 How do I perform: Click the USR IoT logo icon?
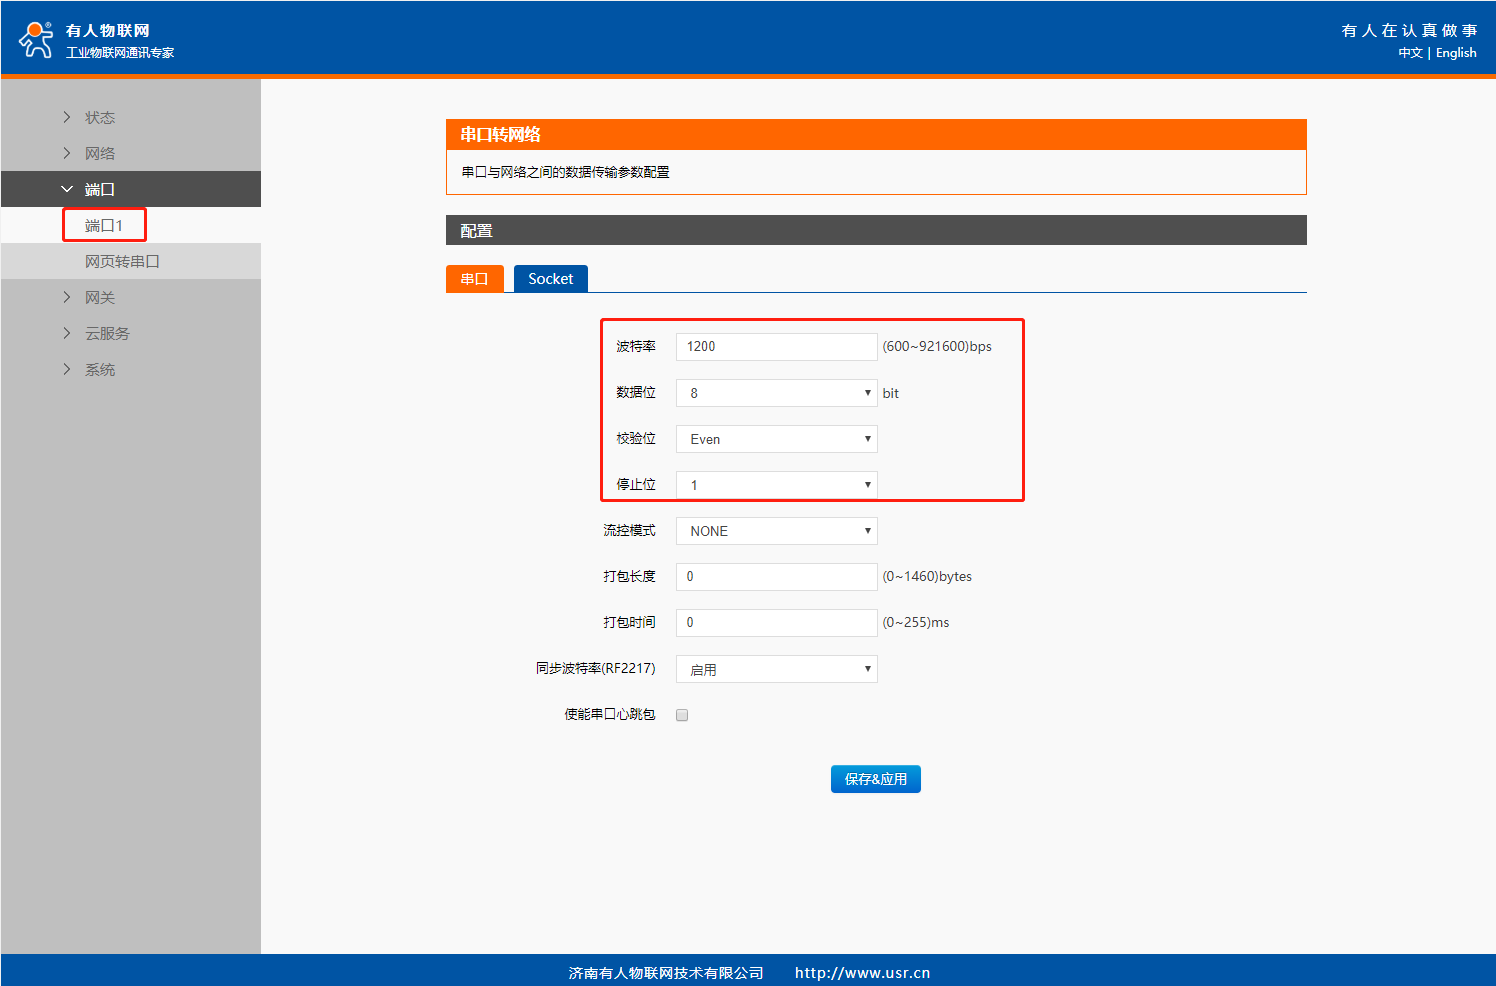coord(36,39)
